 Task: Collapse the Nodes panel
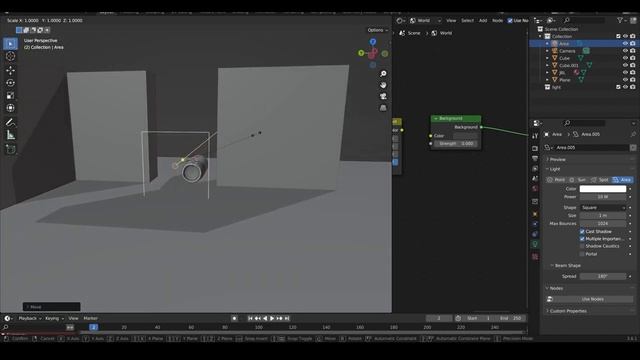coord(555,288)
